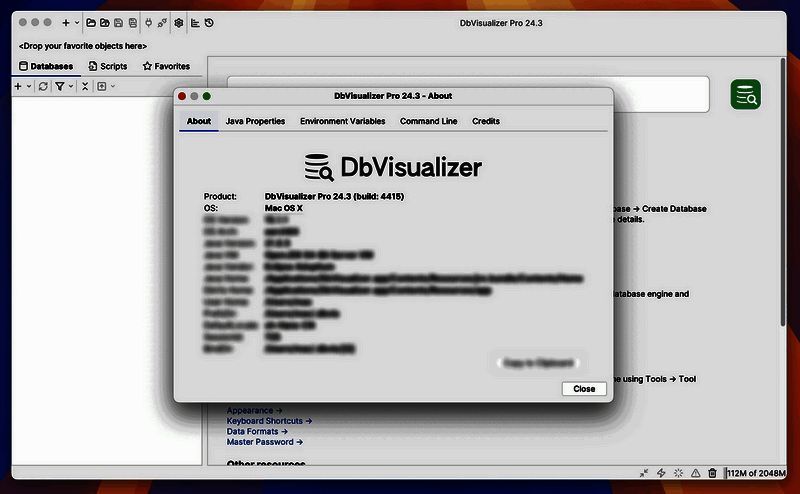Viewport: 800px width, 494px height.
Task: Click the spinner activity icon in status bar
Action: [678, 473]
